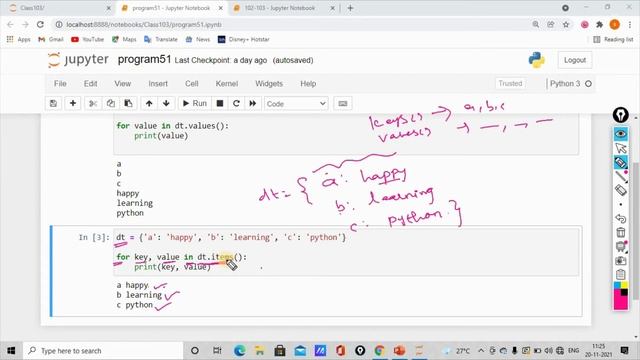Click the clipboard icon in pen toolbar
The height and width of the screenshot is (360, 640).
[621, 274]
